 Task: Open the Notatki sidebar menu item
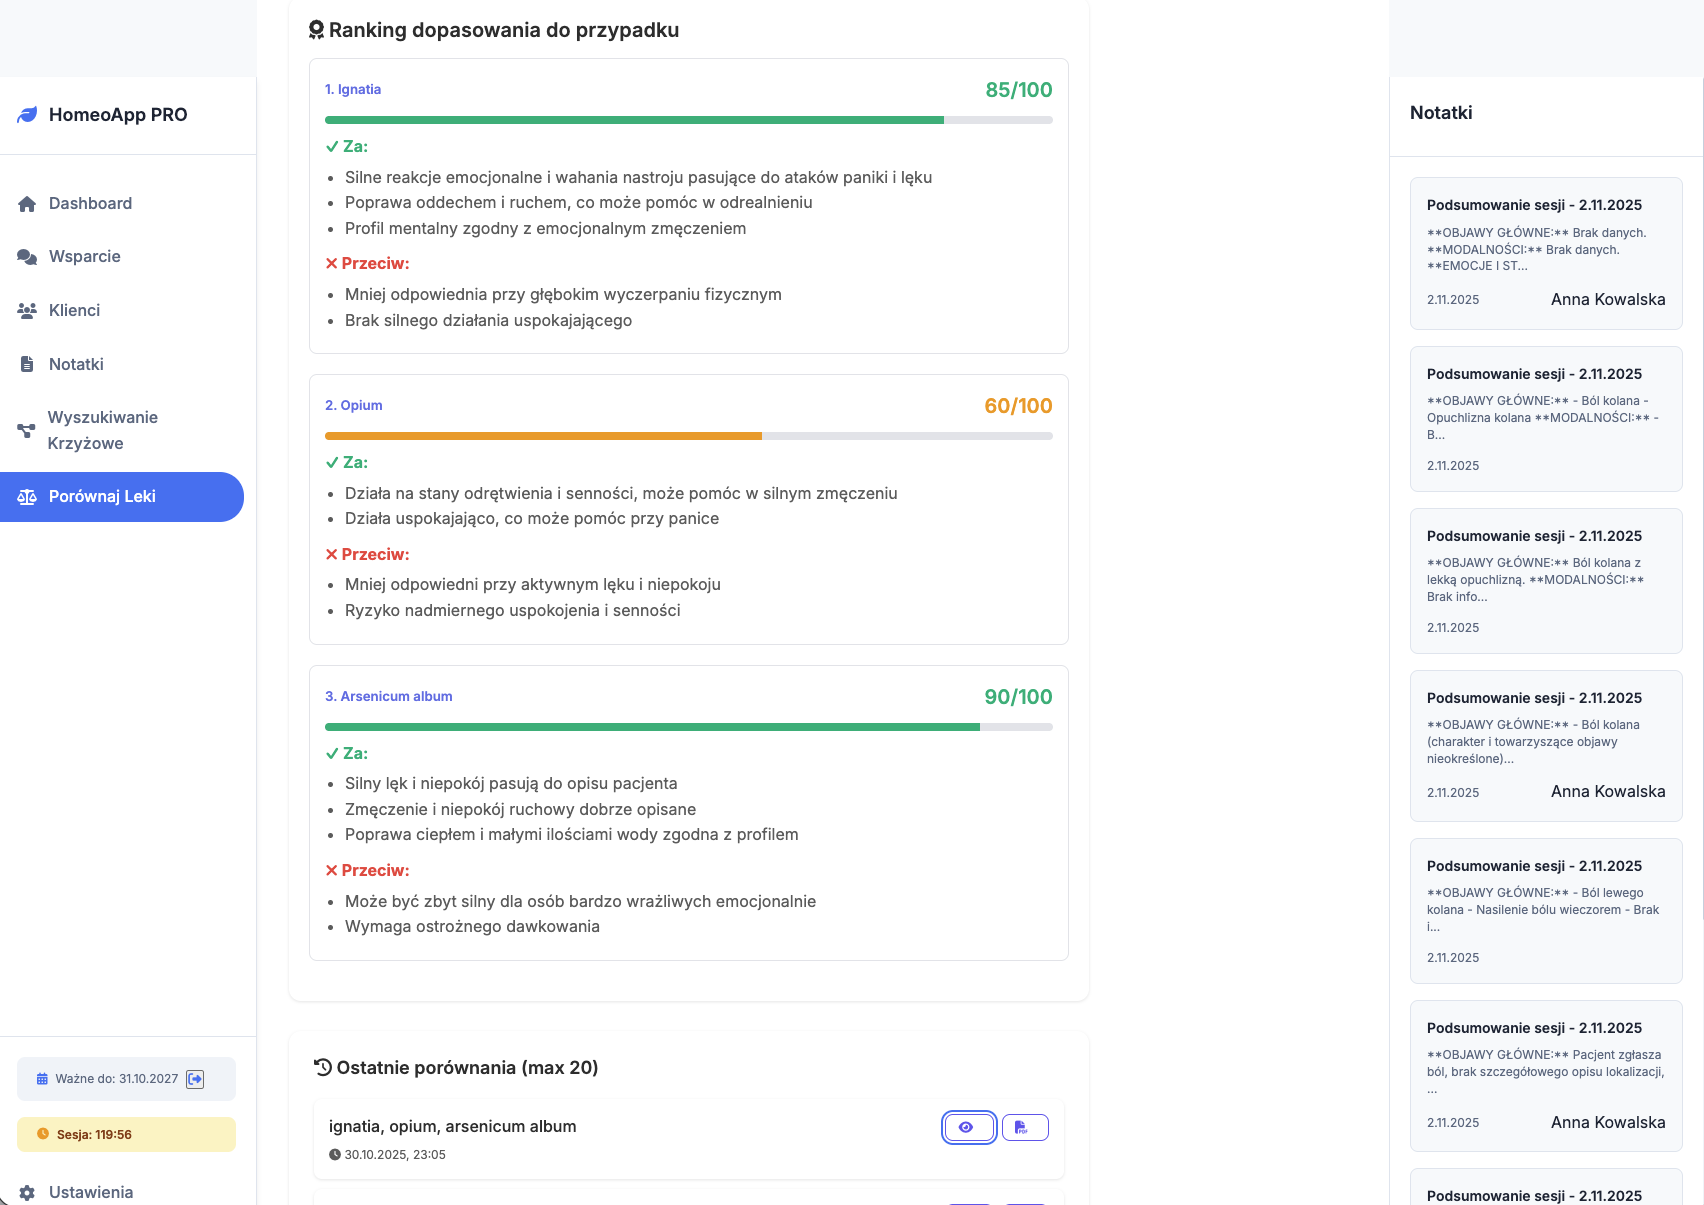coord(76,364)
